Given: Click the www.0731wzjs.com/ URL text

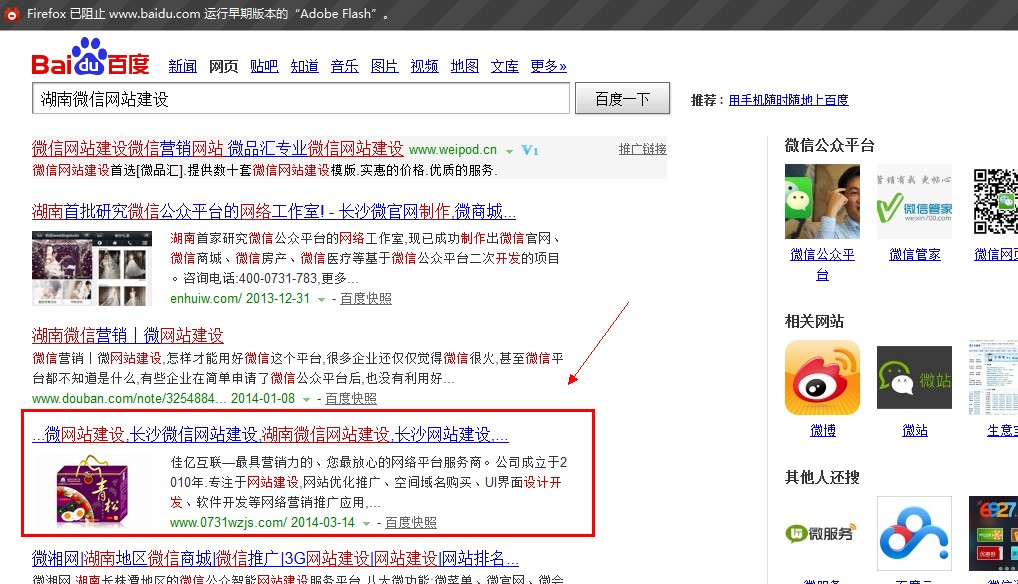Looking at the screenshot, I should point(229,522).
